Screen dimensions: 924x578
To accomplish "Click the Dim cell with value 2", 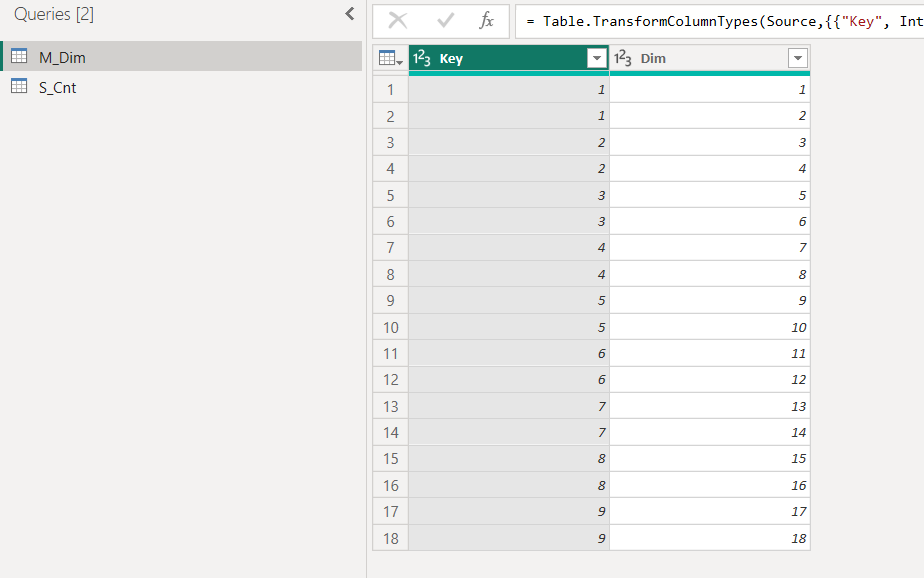I will (x=710, y=116).
